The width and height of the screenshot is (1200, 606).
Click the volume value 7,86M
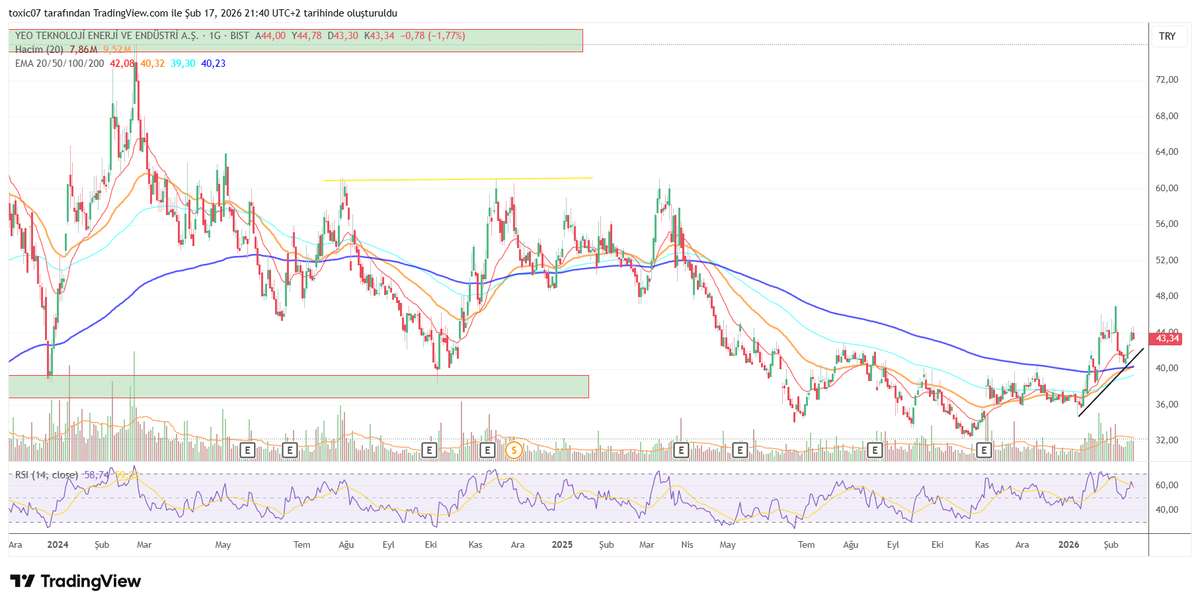click(83, 49)
